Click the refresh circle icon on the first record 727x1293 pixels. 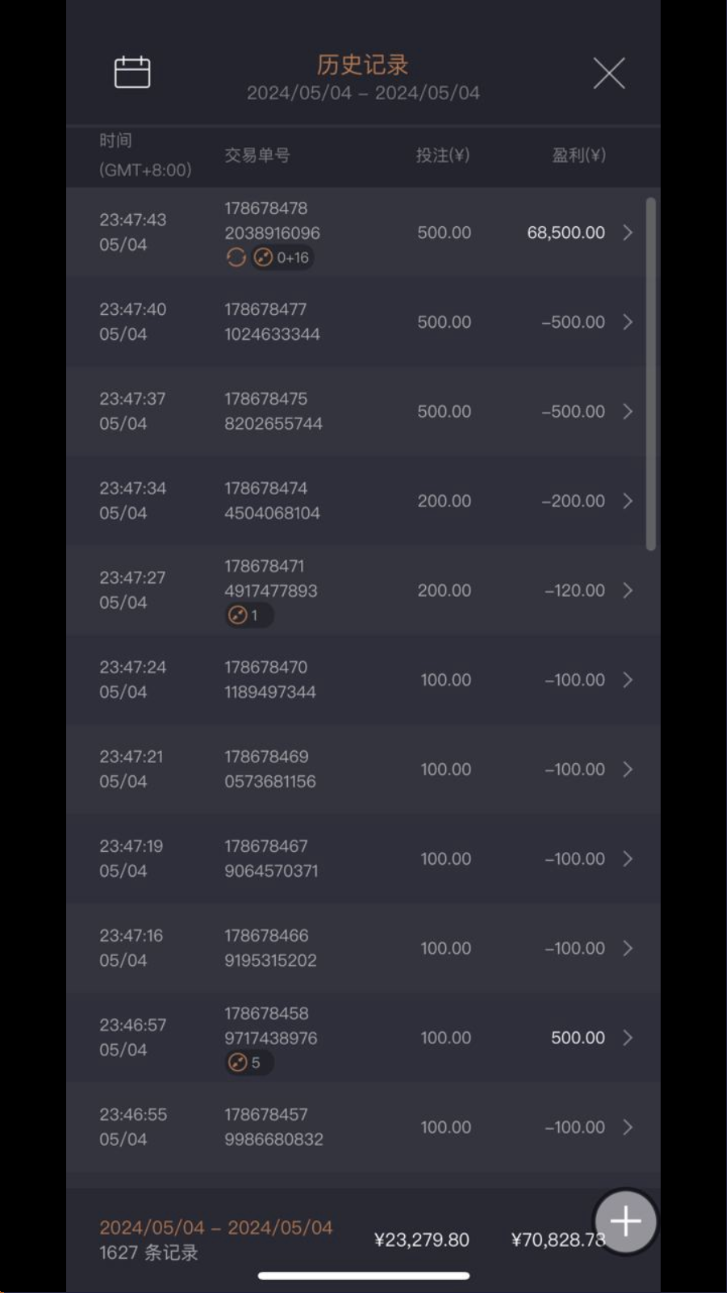pyautogui.click(x=236, y=258)
